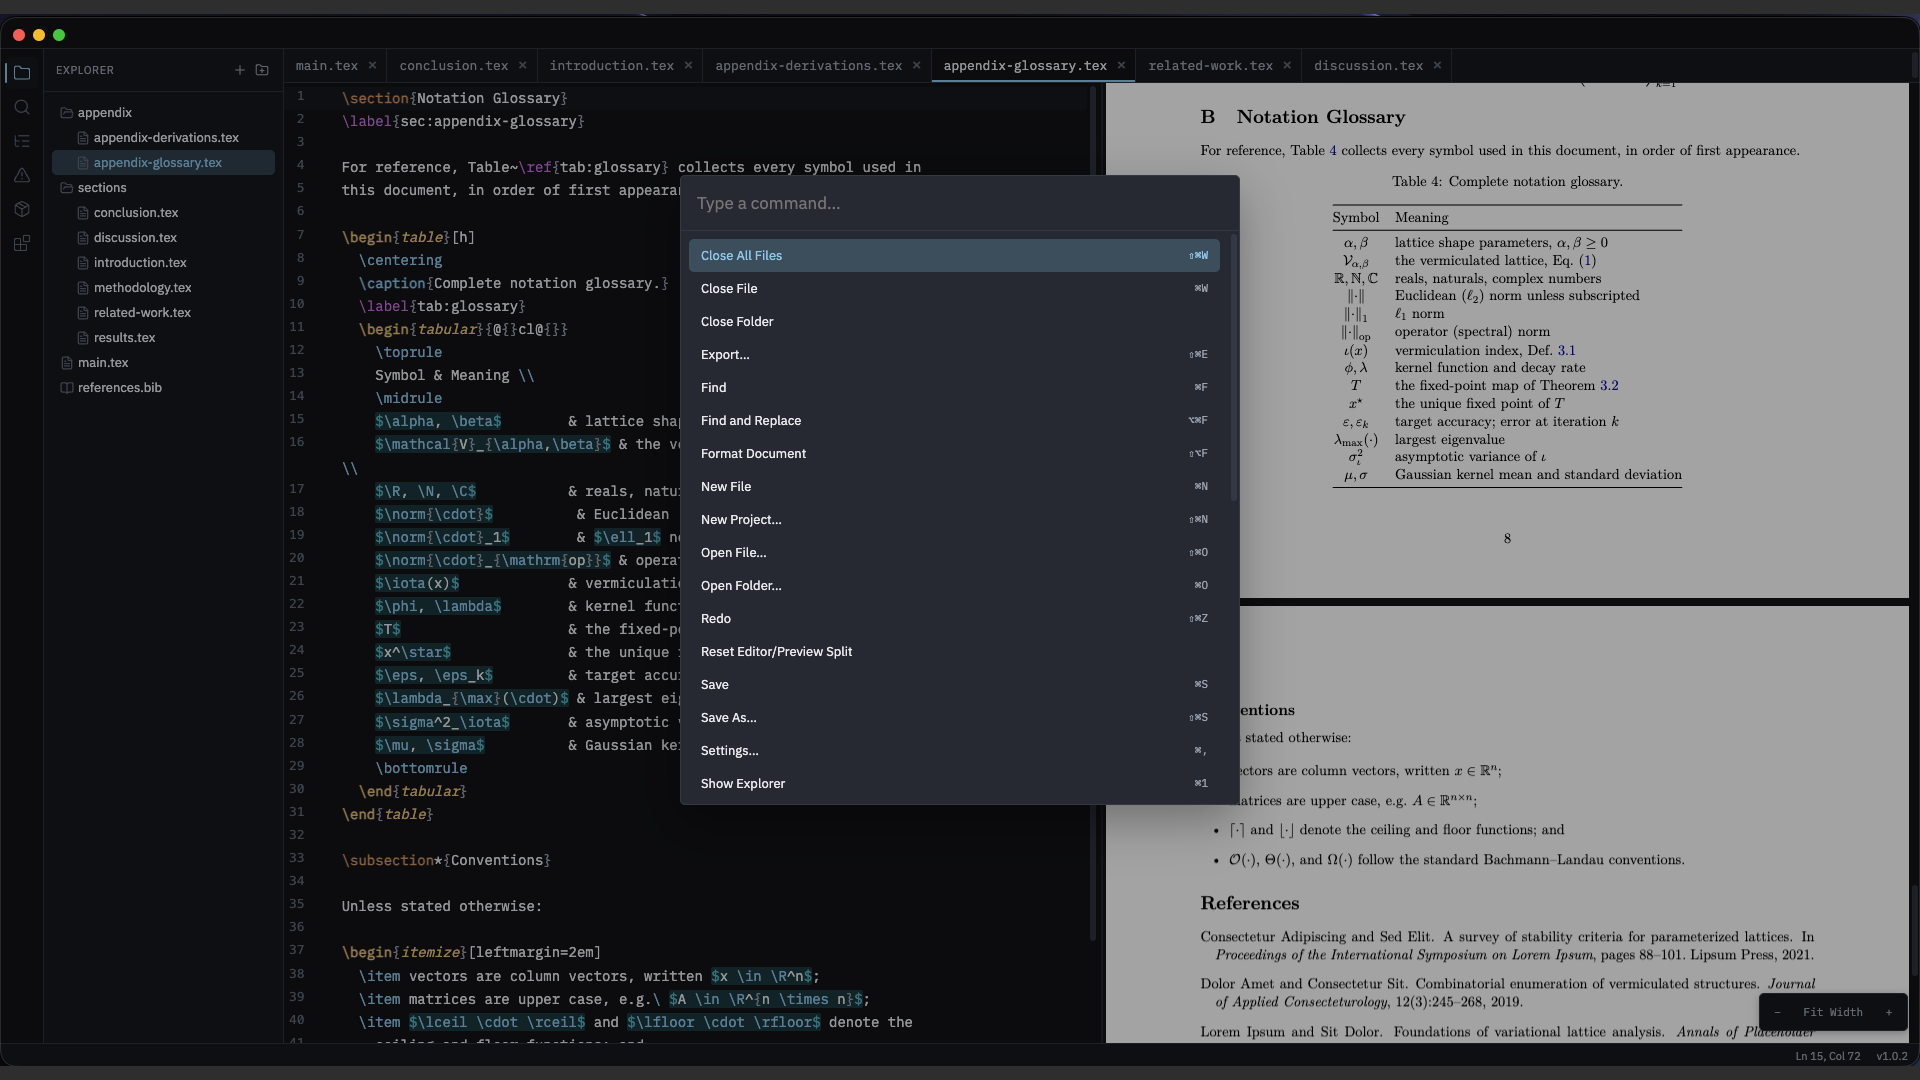Open the Fit Width zoom selector

(x=1832, y=1012)
